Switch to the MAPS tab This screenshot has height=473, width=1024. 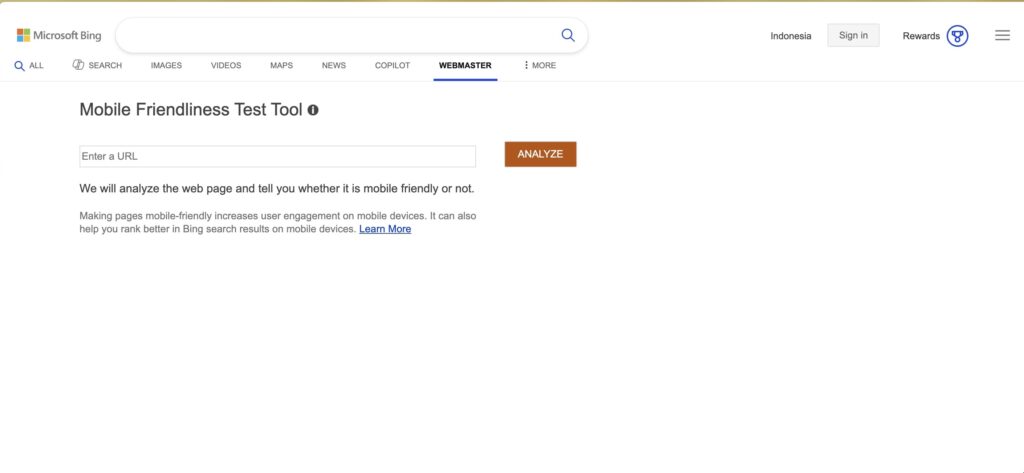[x=281, y=65]
